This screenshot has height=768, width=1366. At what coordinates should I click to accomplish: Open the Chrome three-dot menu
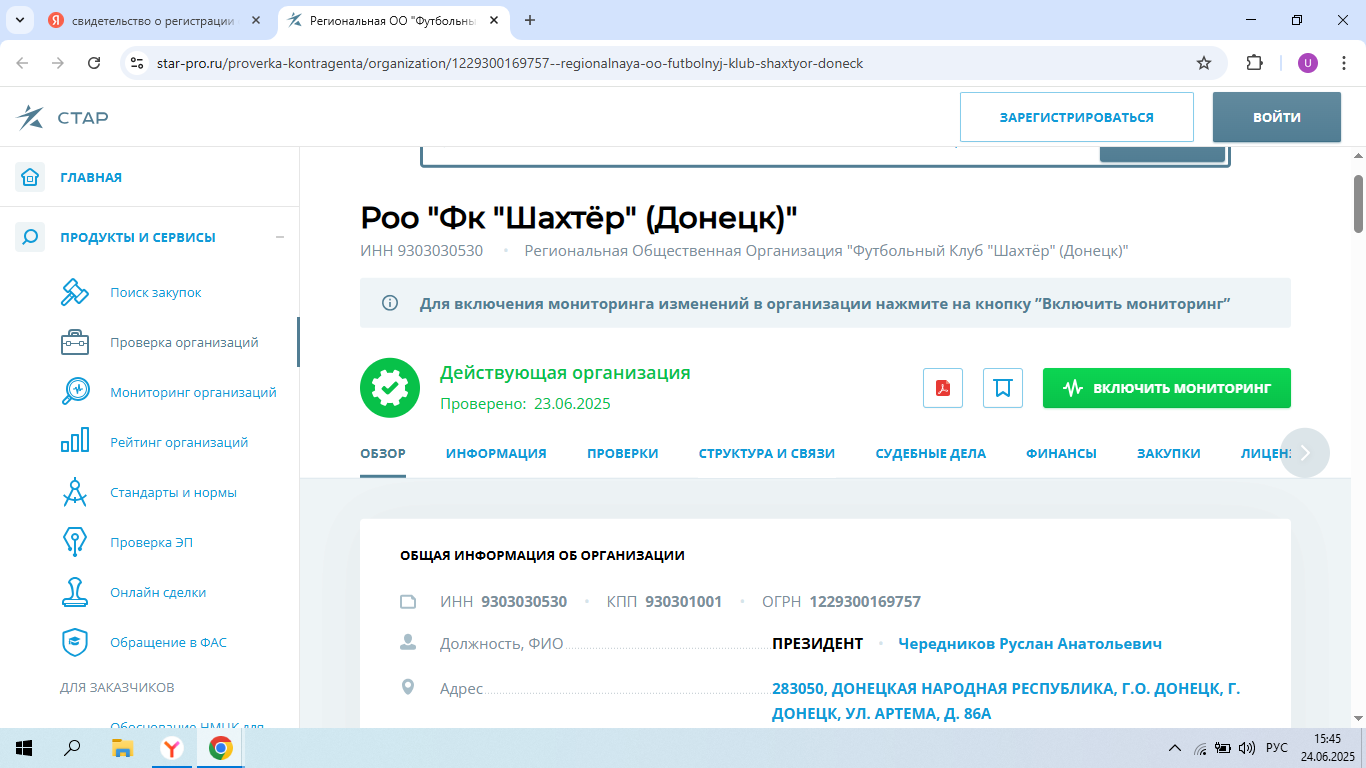(1343, 63)
